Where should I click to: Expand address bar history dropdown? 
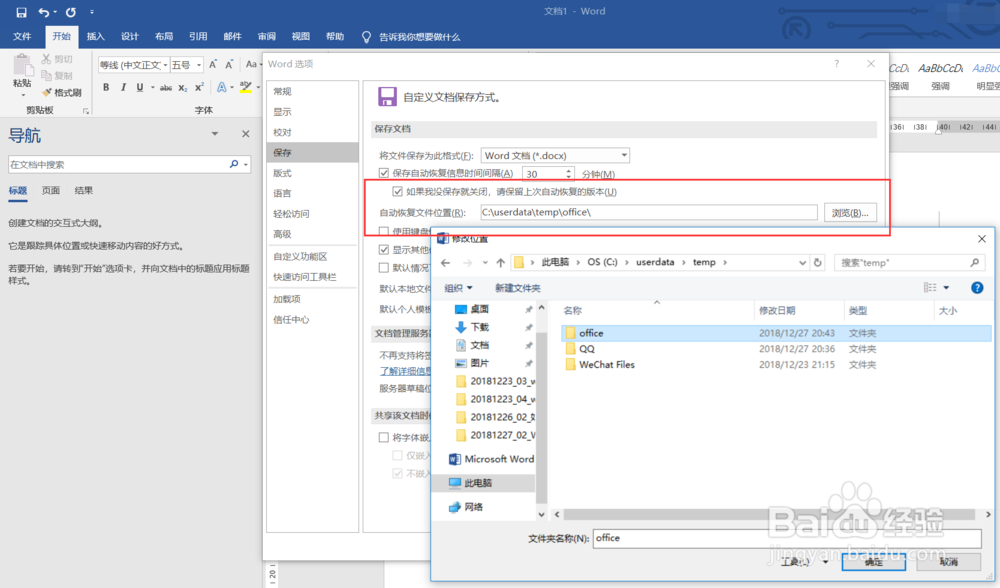click(x=802, y=263)
